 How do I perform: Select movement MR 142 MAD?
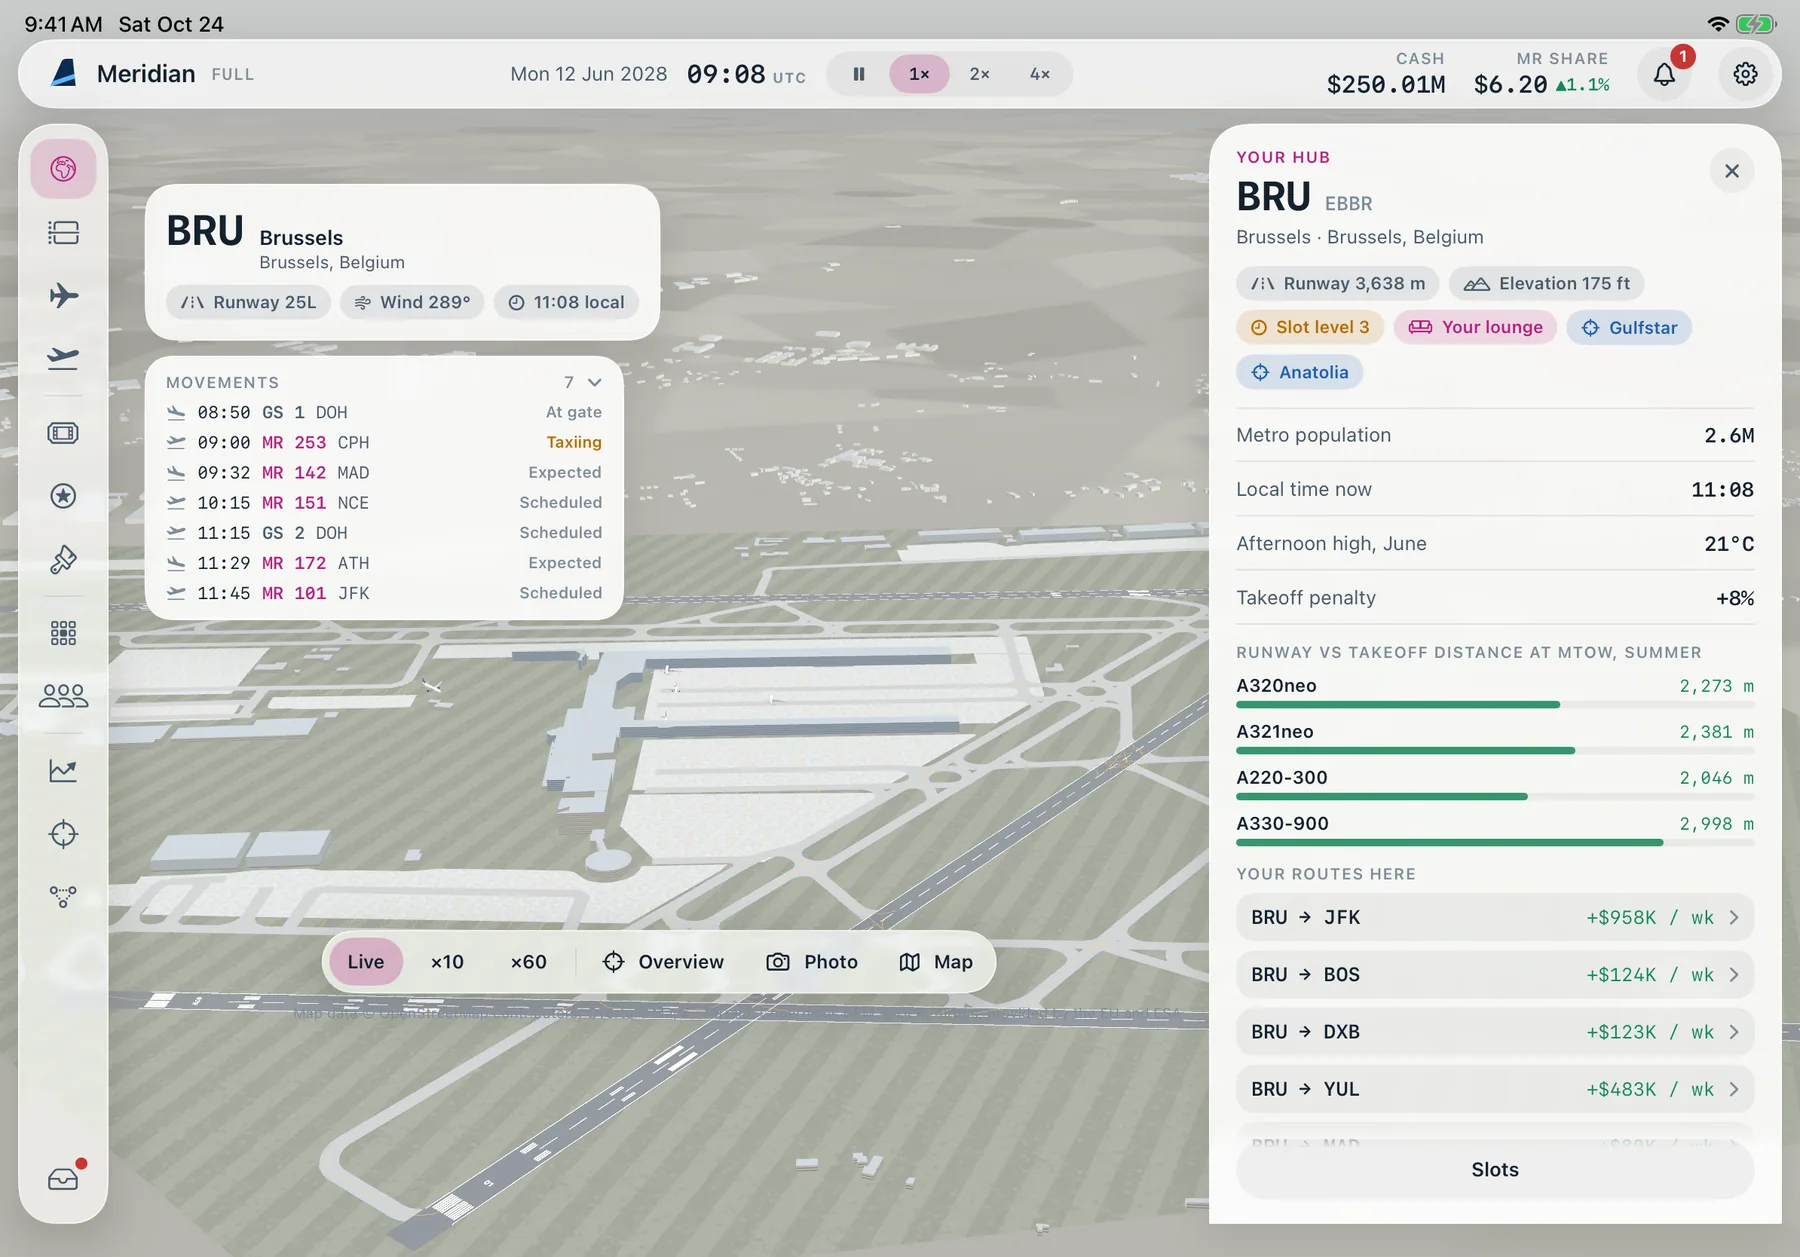click(x=384, y=472)
